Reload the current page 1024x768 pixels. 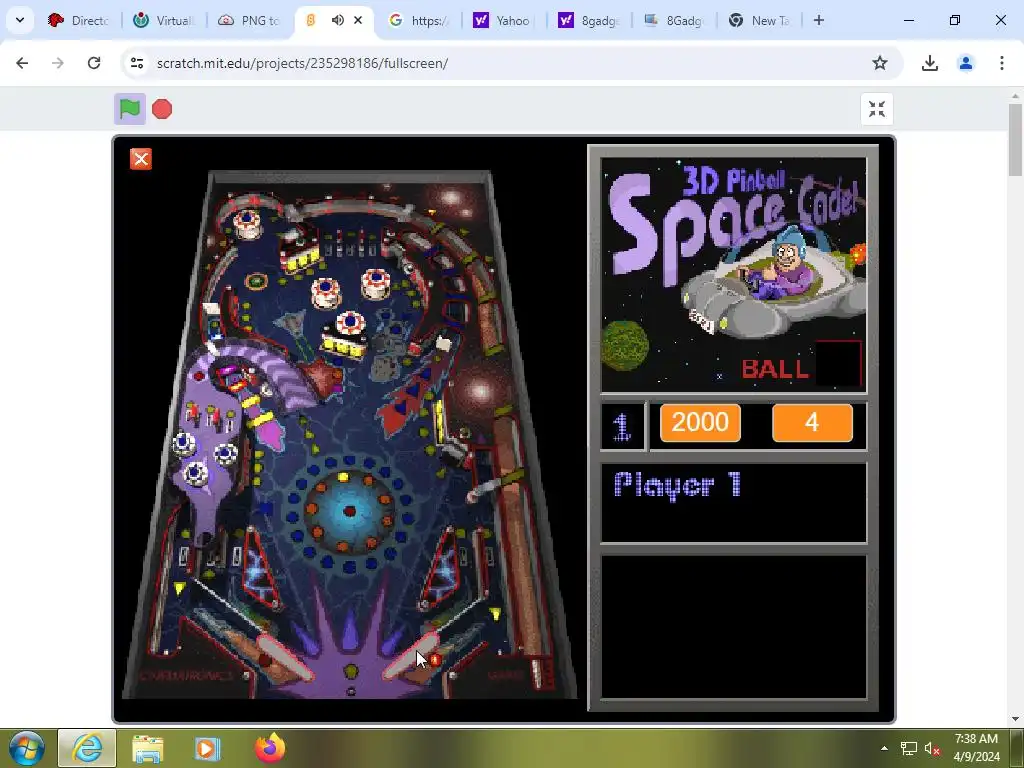(94, 63)
